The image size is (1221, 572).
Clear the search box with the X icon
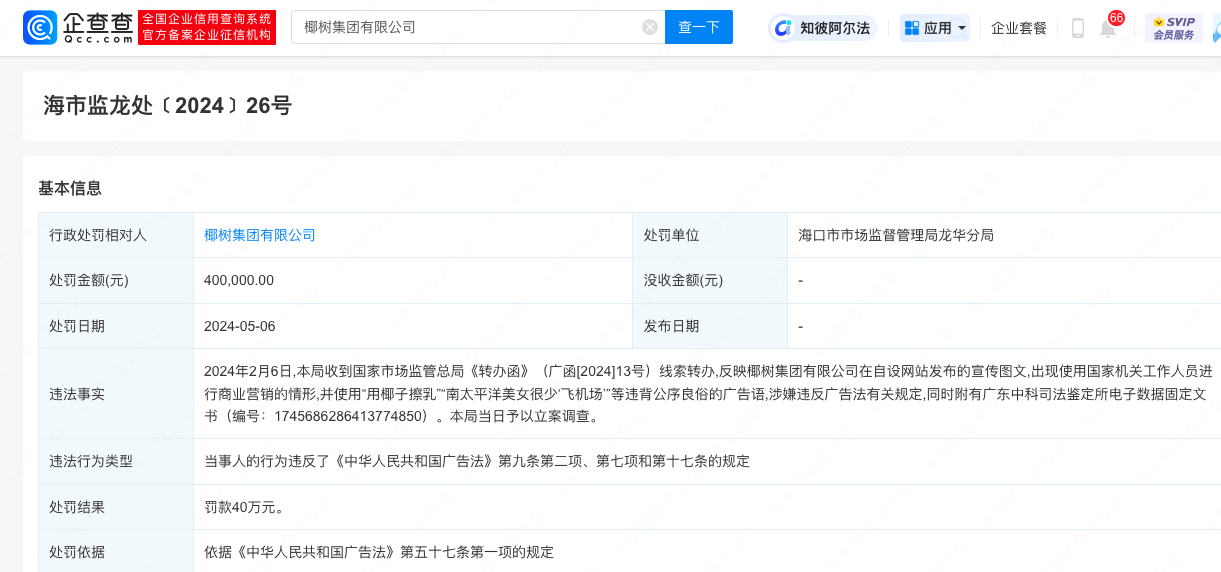tap(650, 27)
